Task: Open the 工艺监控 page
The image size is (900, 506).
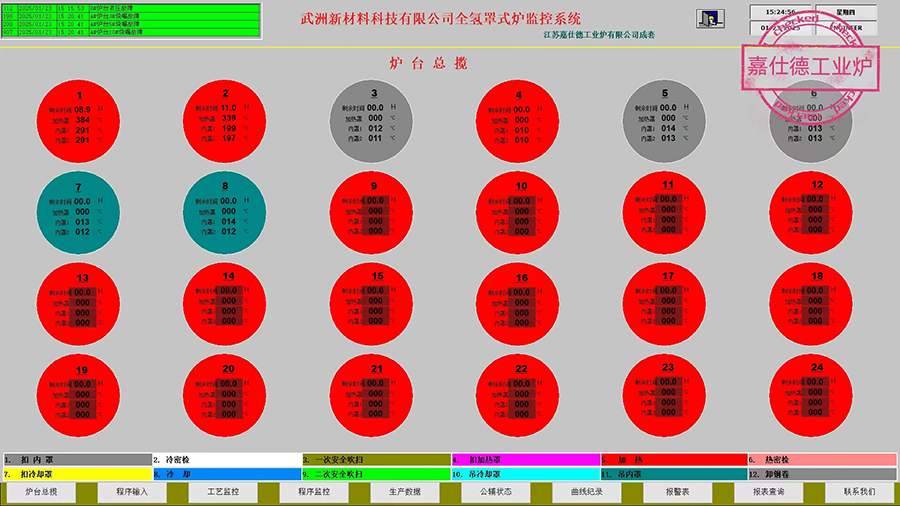Action: pyautogui.click(x=223, y=492)
